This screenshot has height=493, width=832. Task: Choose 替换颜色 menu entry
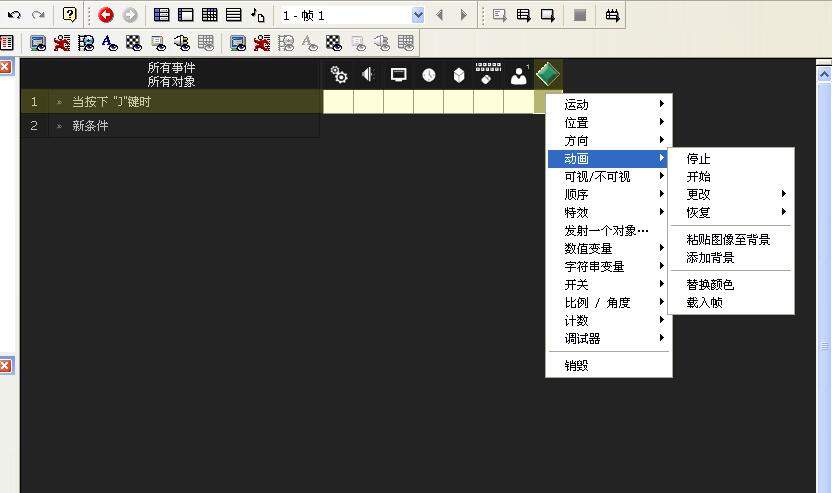point(731,284)
